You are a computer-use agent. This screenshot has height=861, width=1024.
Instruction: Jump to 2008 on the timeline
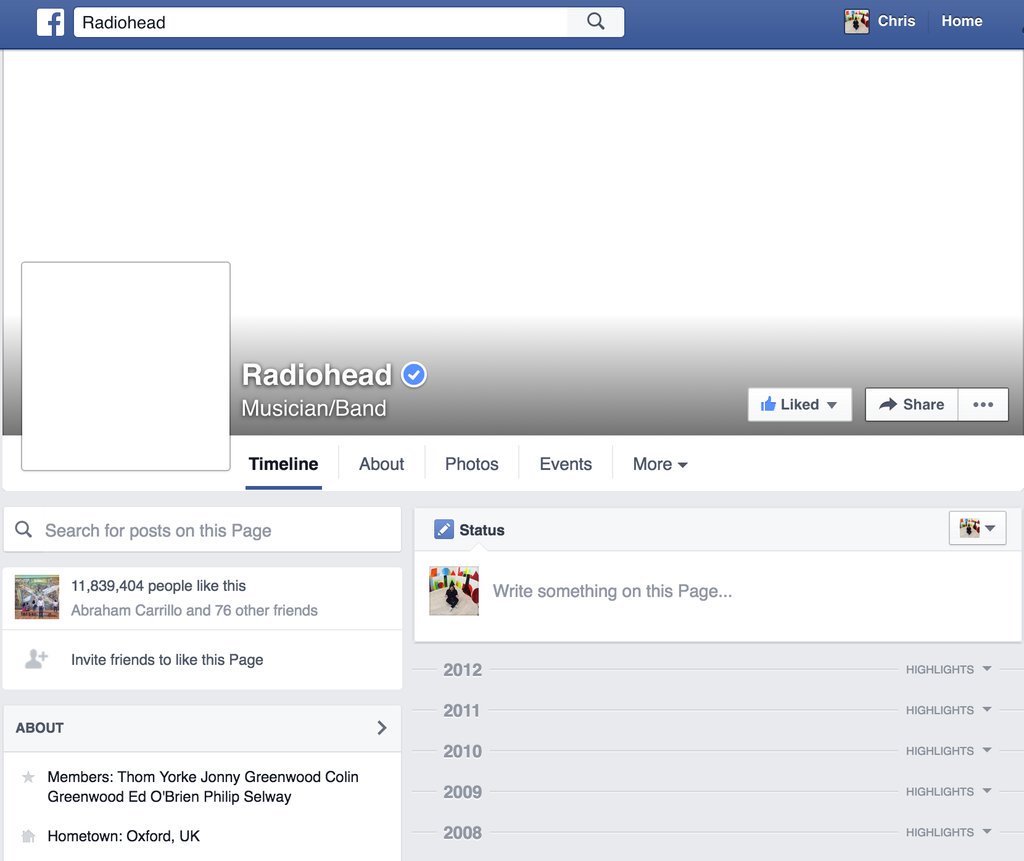point(462,832)
